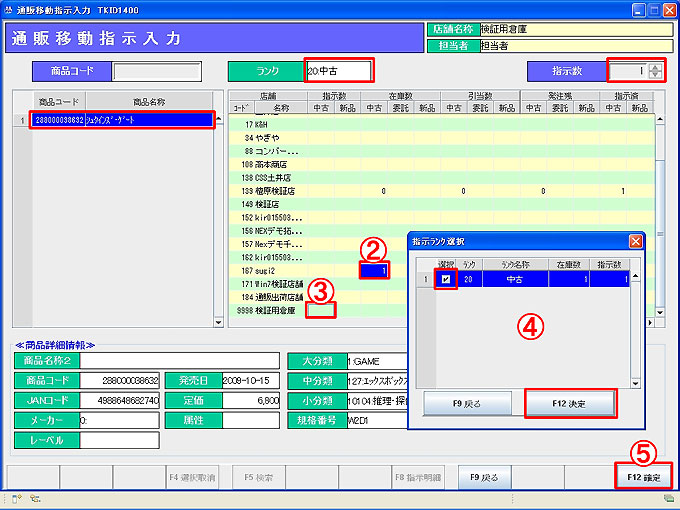This screenshot has height=510, width=680.
Task: Select store row 108 高本商店
Action: coord(441,164)
